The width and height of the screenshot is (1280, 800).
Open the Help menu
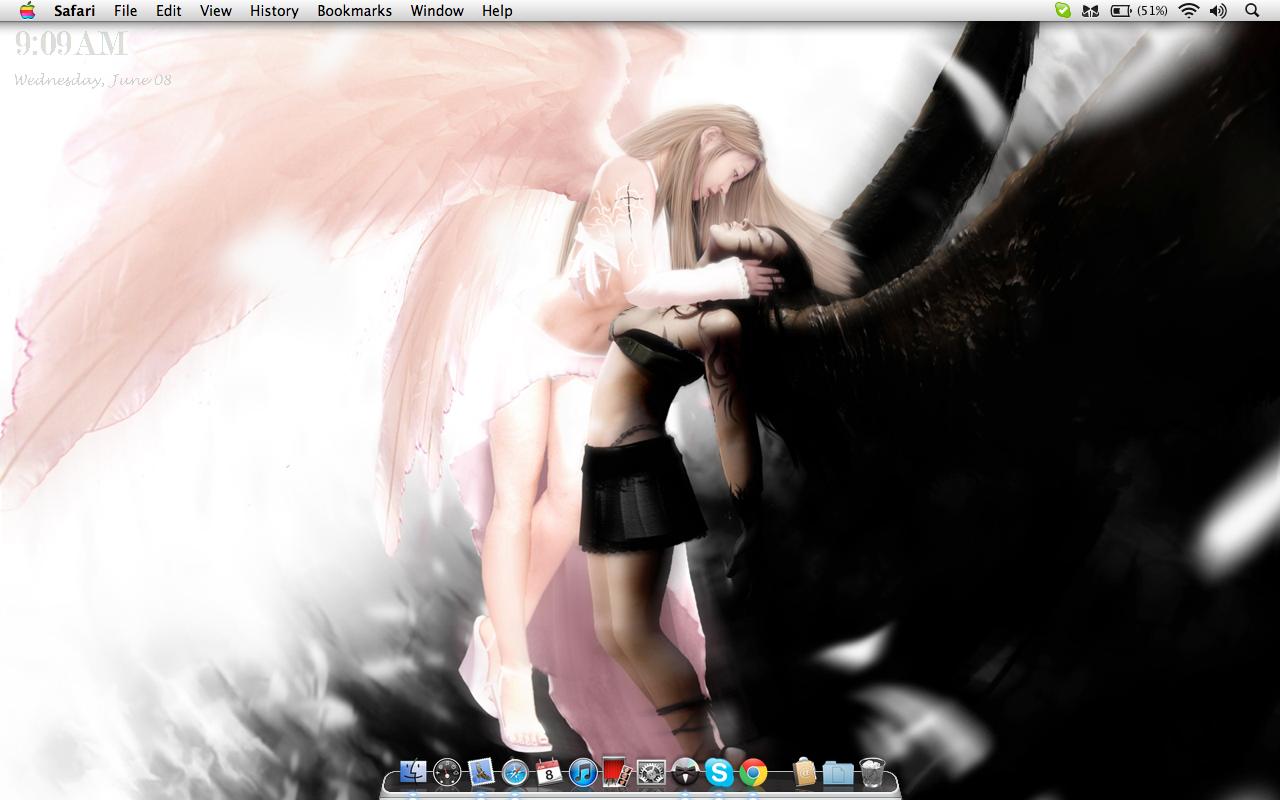(x=497, y=11)
